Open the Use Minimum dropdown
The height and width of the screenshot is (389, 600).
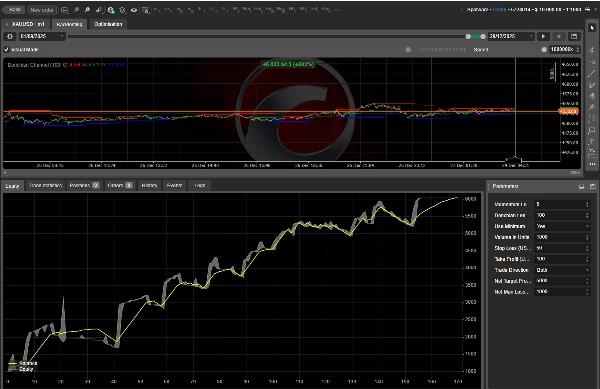pos(562,226)
